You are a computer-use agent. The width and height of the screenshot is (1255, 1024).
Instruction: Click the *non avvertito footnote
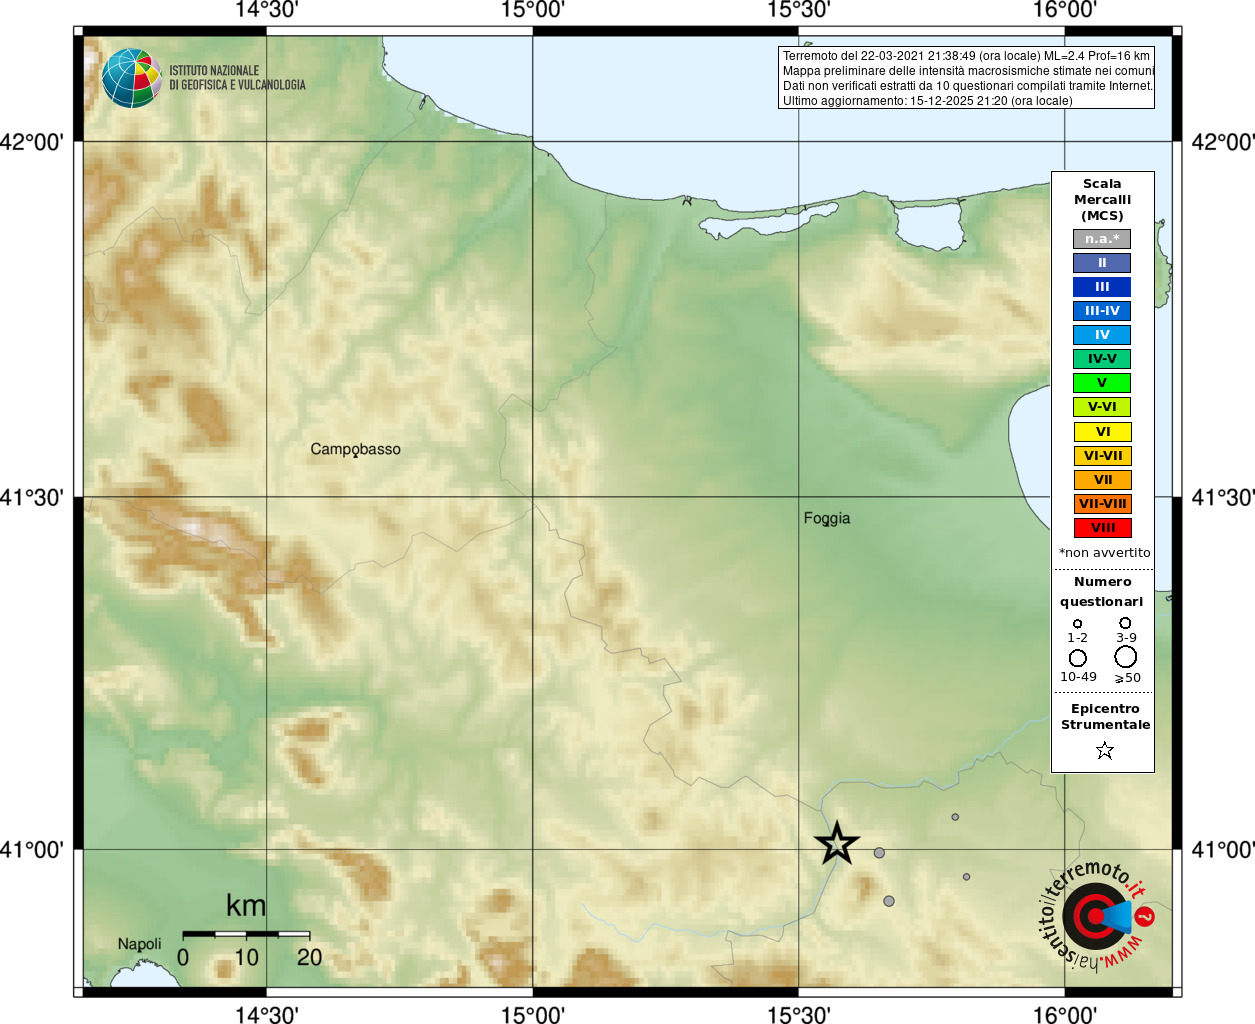(x=1105, y=553)
